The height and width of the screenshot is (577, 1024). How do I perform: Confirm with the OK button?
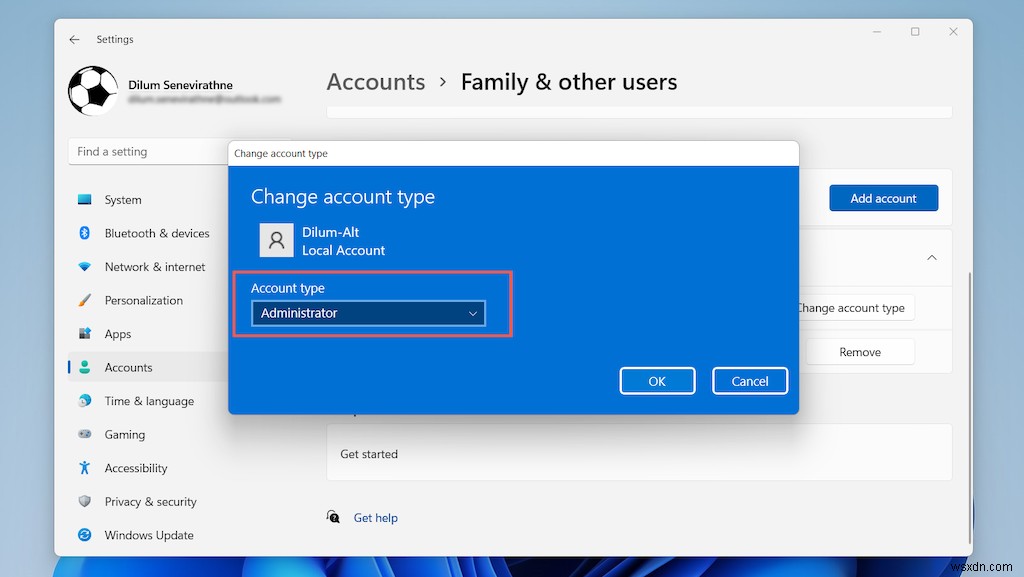tap(657, 380)
